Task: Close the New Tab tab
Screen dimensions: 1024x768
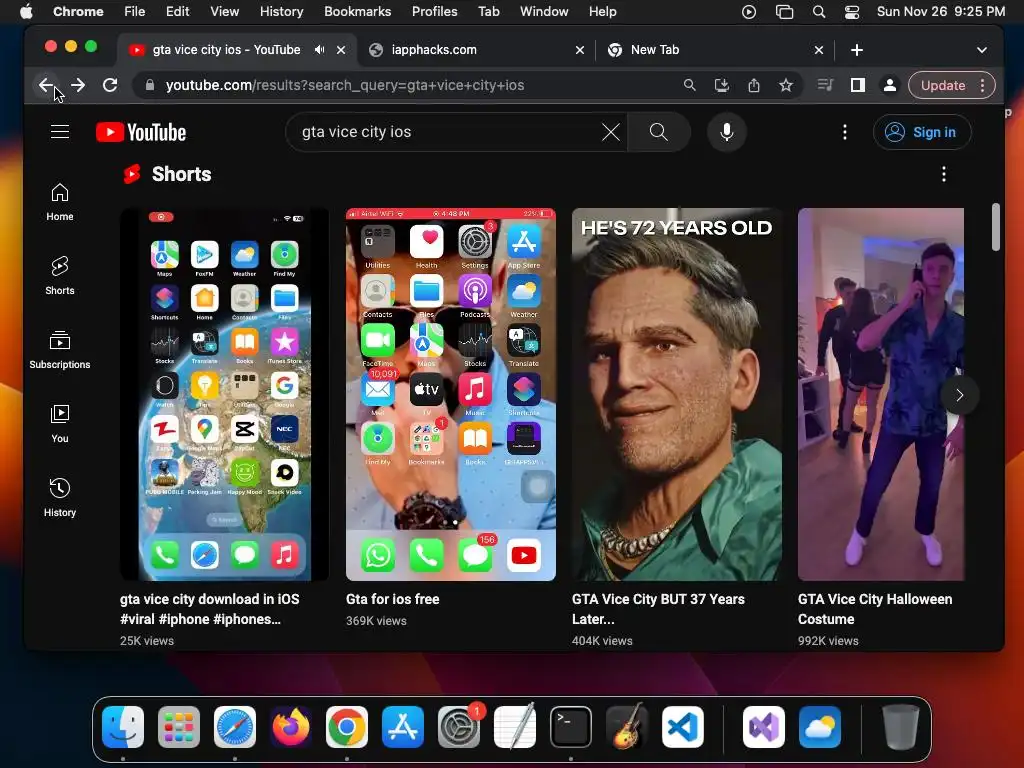Action: click(819, 50)
